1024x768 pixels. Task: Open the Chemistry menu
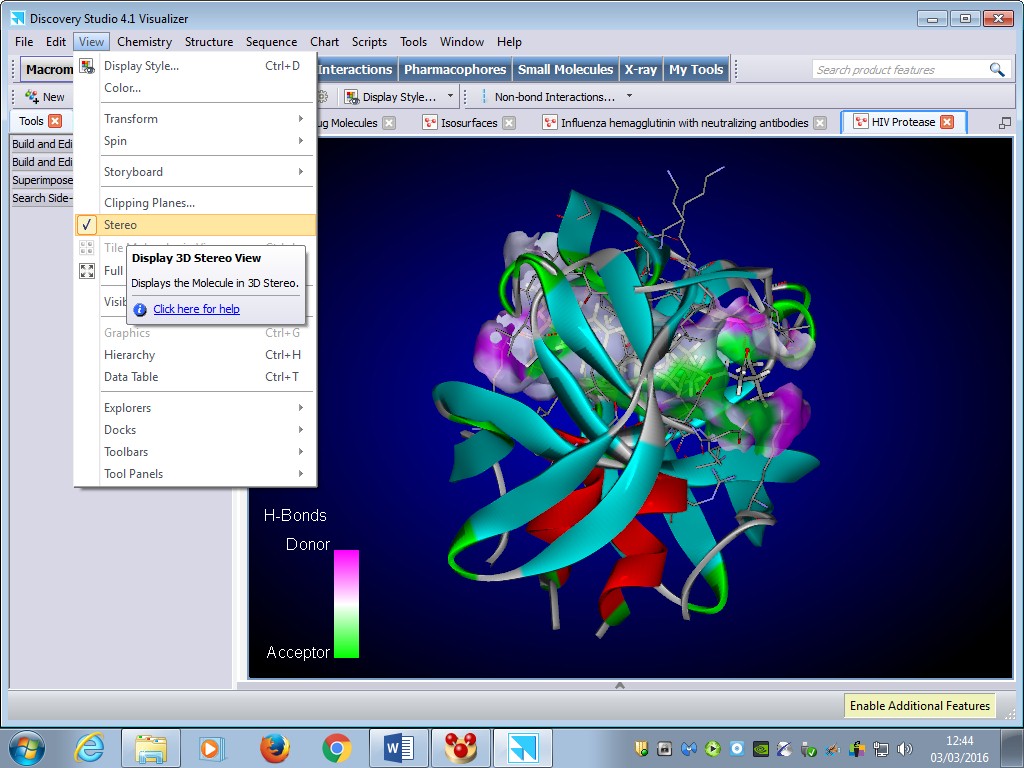click(144, 42)
